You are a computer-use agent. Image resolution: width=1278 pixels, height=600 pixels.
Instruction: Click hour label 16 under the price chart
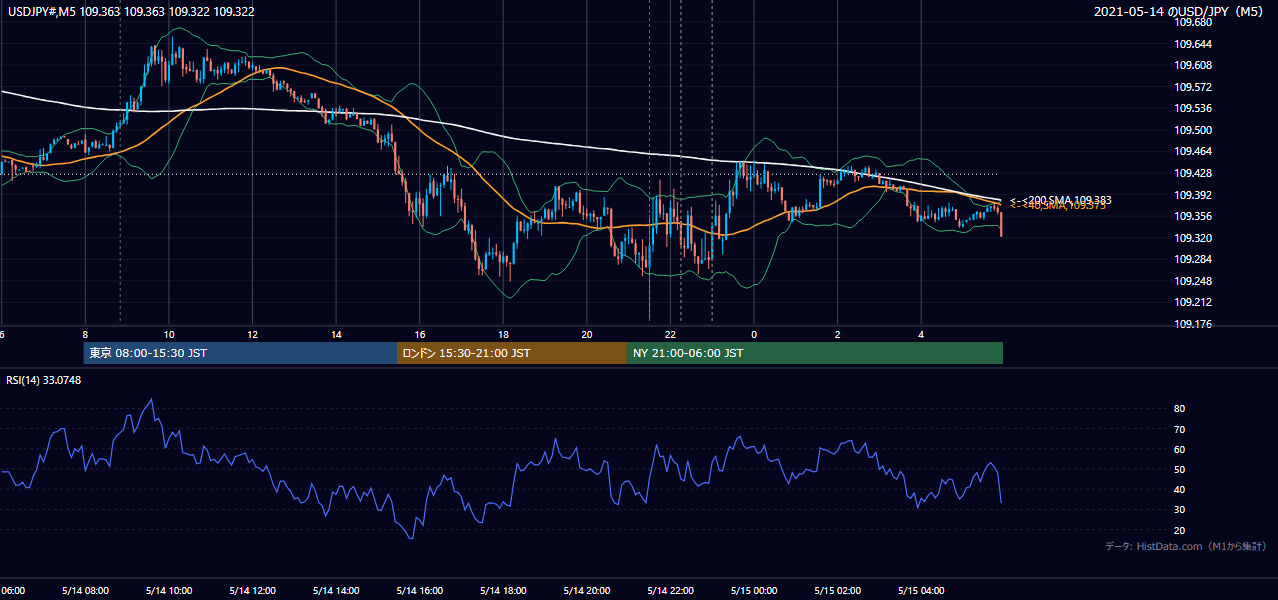[420, 334]
